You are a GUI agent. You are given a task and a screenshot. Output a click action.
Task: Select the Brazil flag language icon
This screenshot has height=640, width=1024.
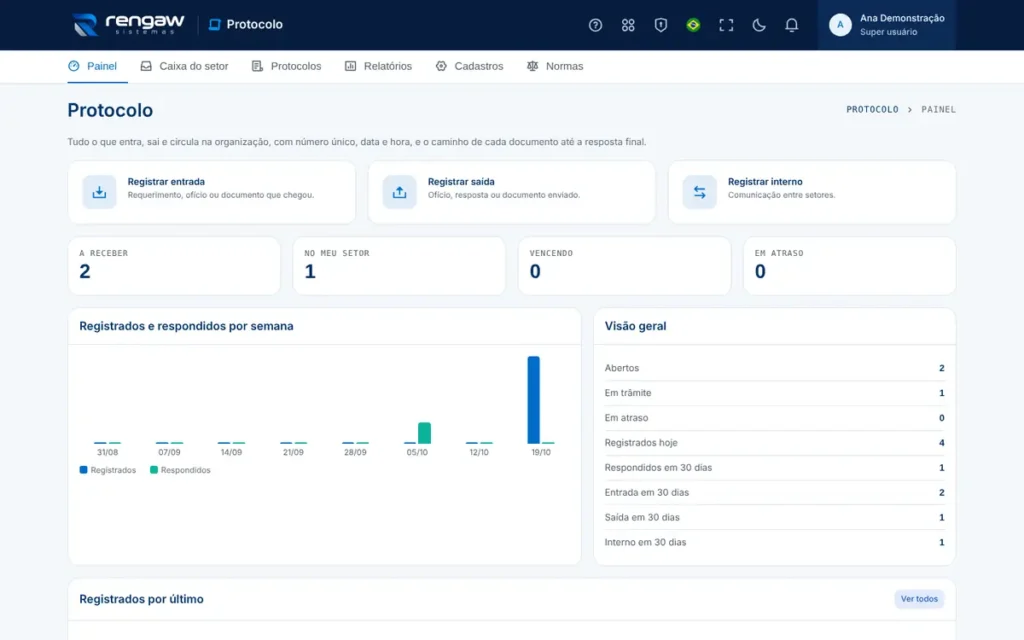coord(694,25)
